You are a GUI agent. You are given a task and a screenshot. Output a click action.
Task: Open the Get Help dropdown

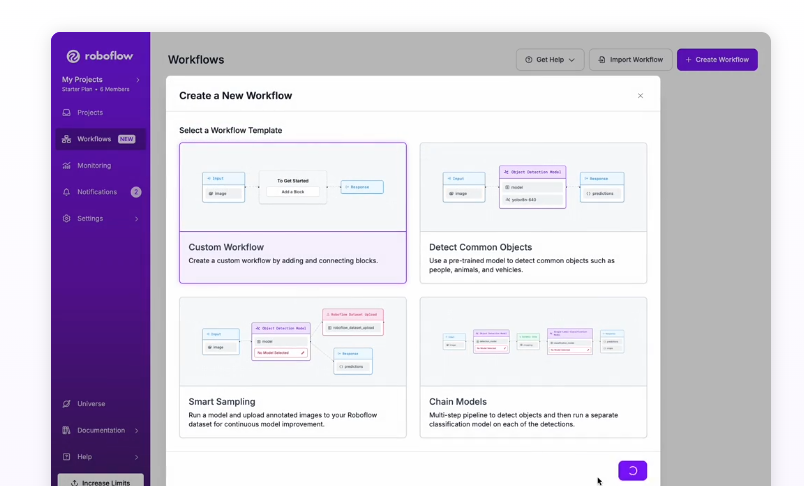[x=550, y=59]
